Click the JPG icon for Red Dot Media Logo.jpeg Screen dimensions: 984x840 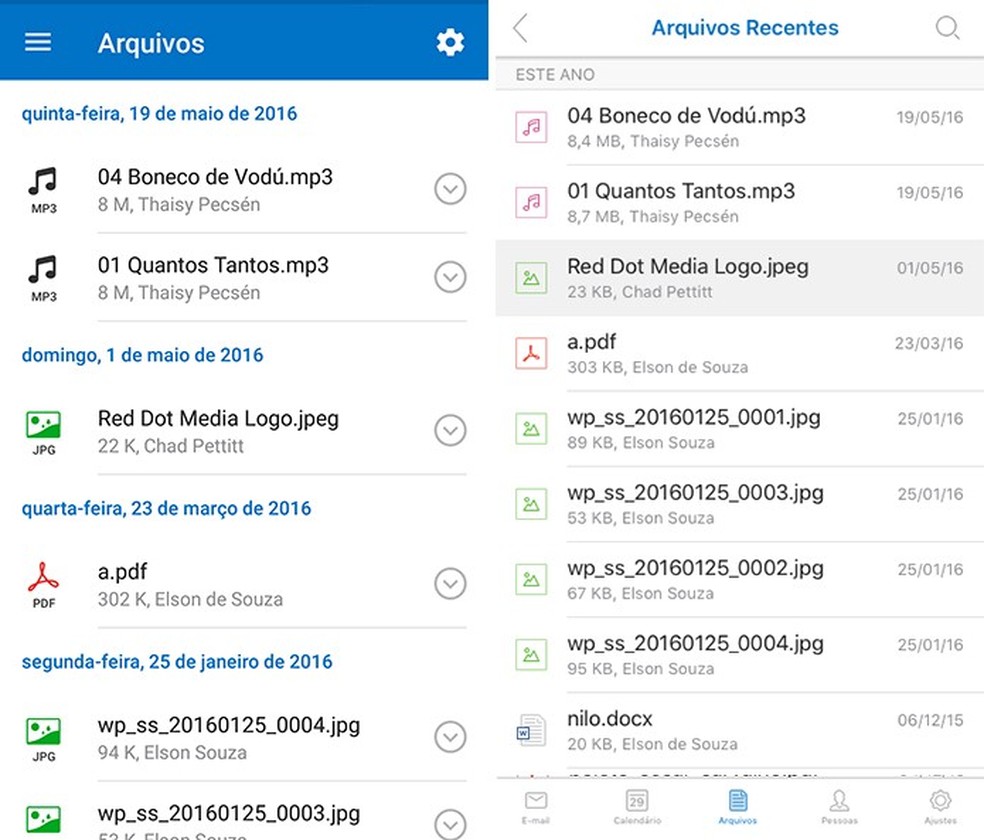point(42,430)
